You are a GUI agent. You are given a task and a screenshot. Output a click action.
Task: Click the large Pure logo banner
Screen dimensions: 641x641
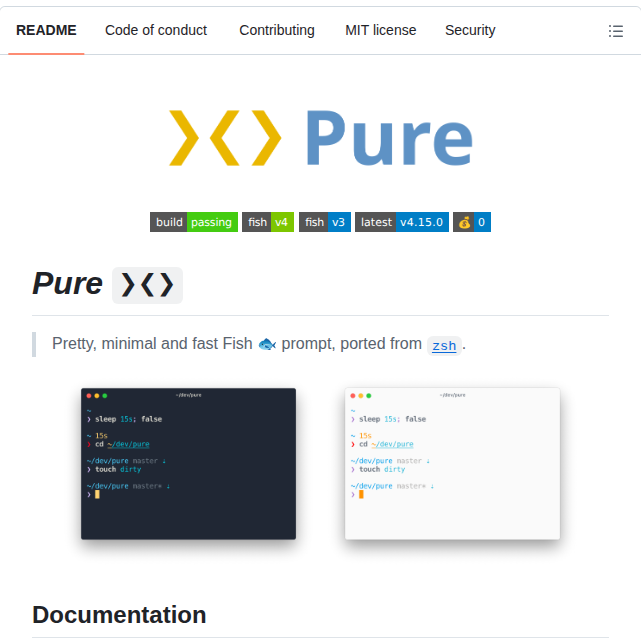tap(320, 137)
